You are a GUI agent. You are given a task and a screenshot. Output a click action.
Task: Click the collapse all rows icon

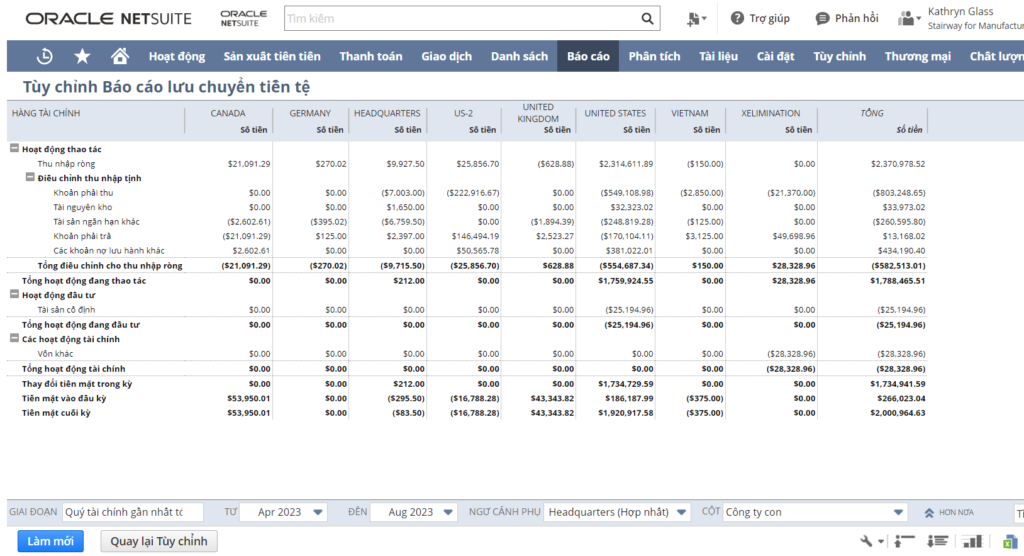coord(904,541)
